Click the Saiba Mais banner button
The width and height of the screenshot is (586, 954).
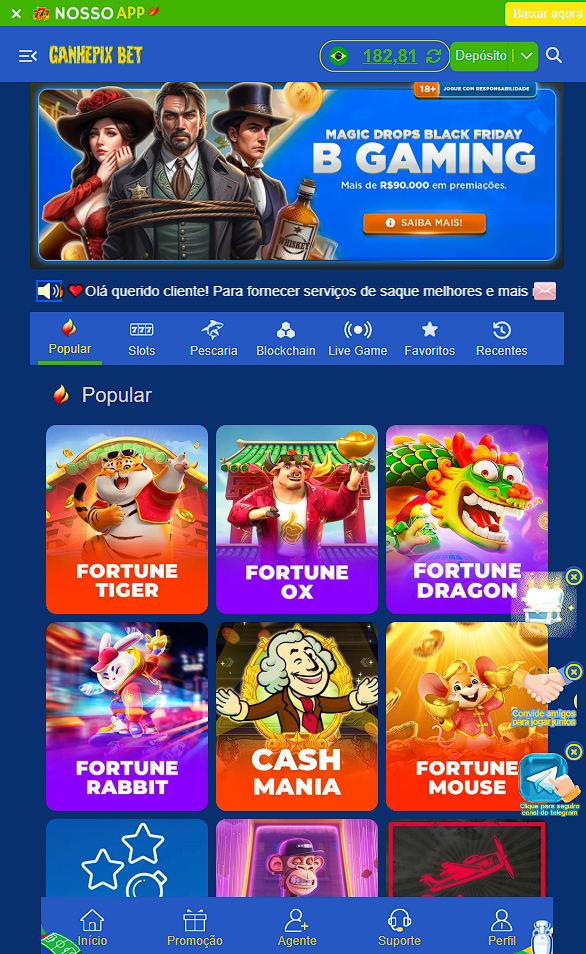tap(425, 223)
